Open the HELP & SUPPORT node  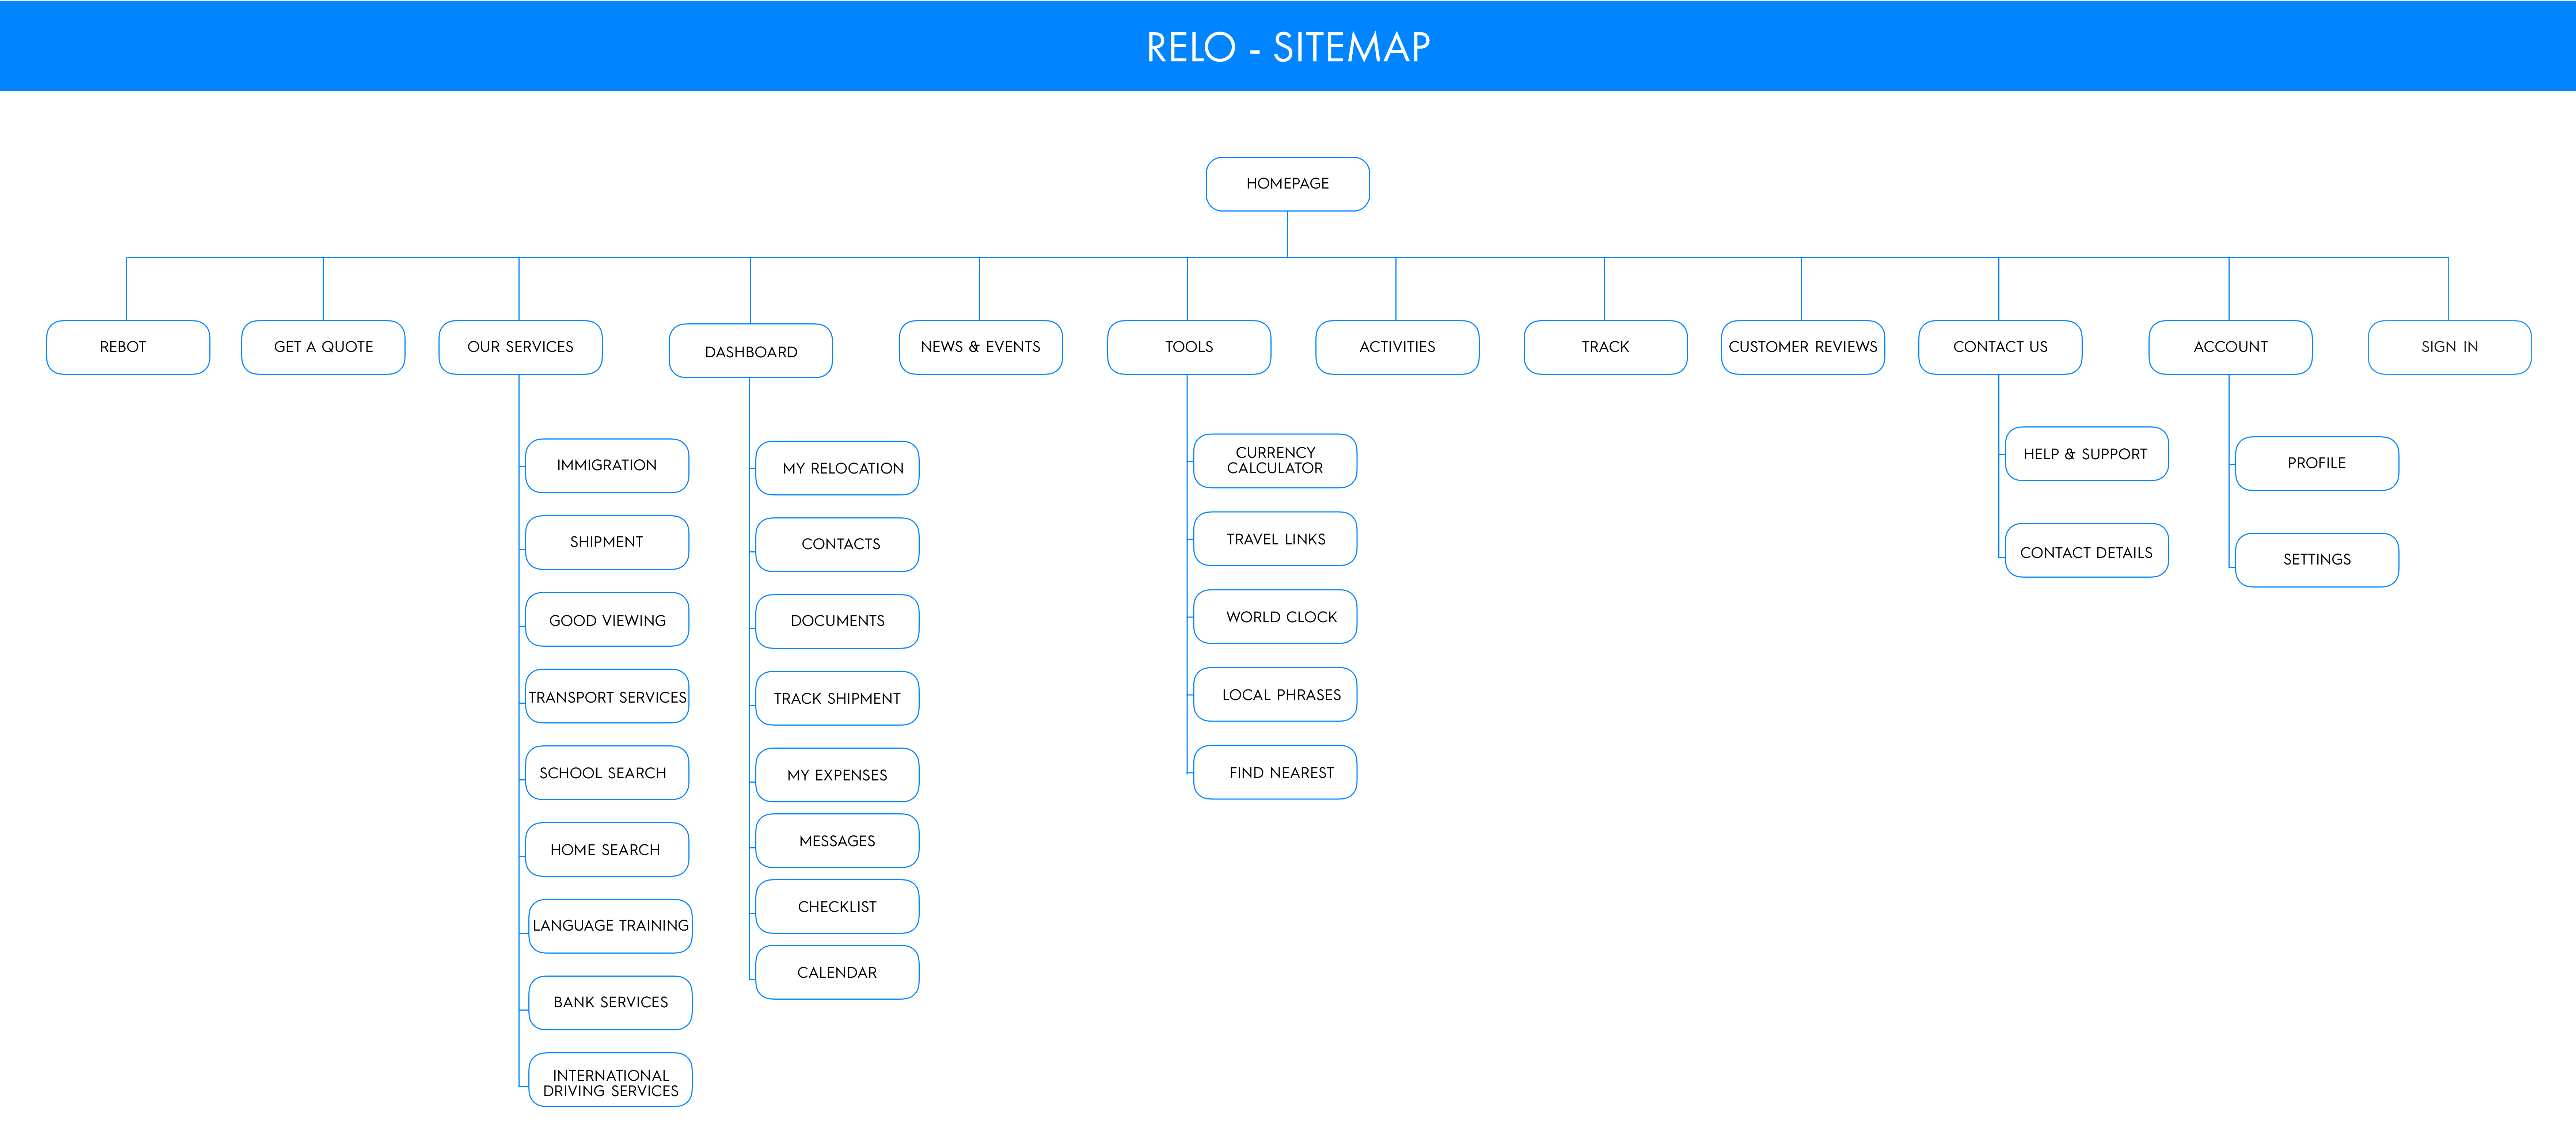tap(2086, 454)
